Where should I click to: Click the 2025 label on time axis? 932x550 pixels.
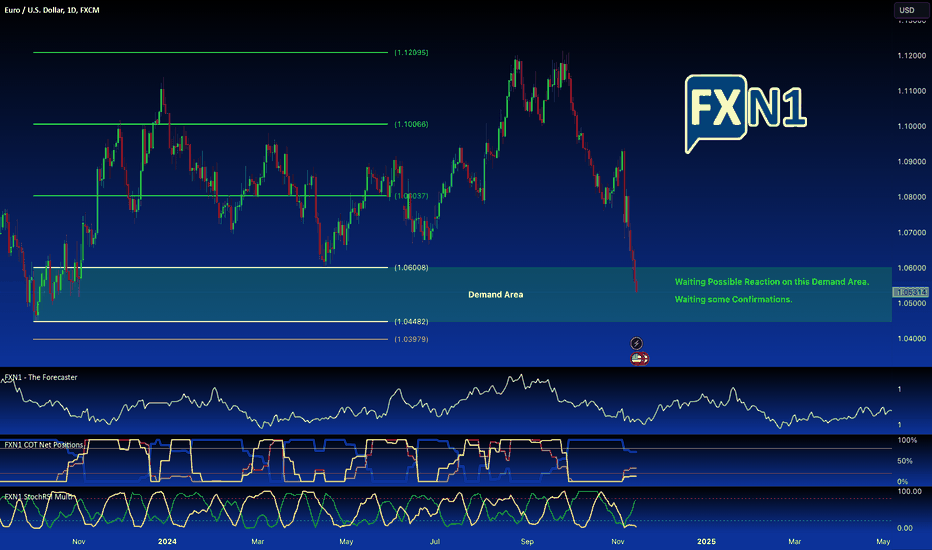point(706,542)
